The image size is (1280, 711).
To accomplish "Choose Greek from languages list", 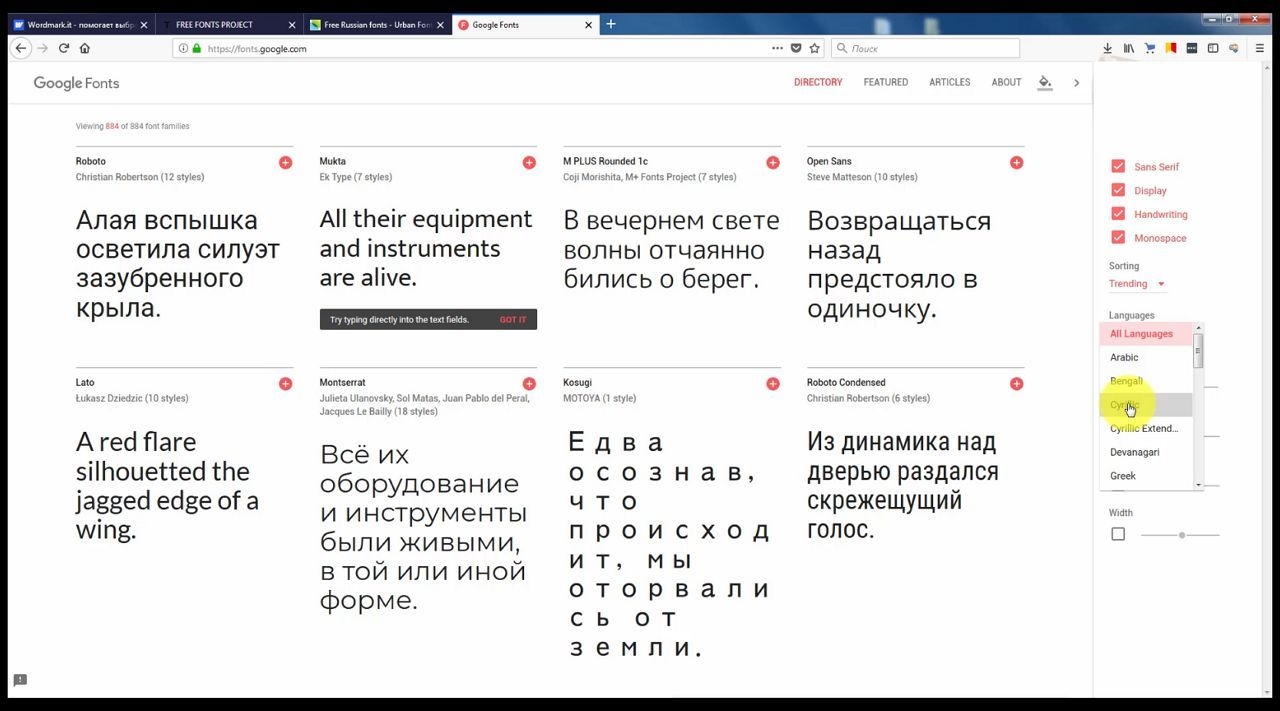I will click(1146, 476).
